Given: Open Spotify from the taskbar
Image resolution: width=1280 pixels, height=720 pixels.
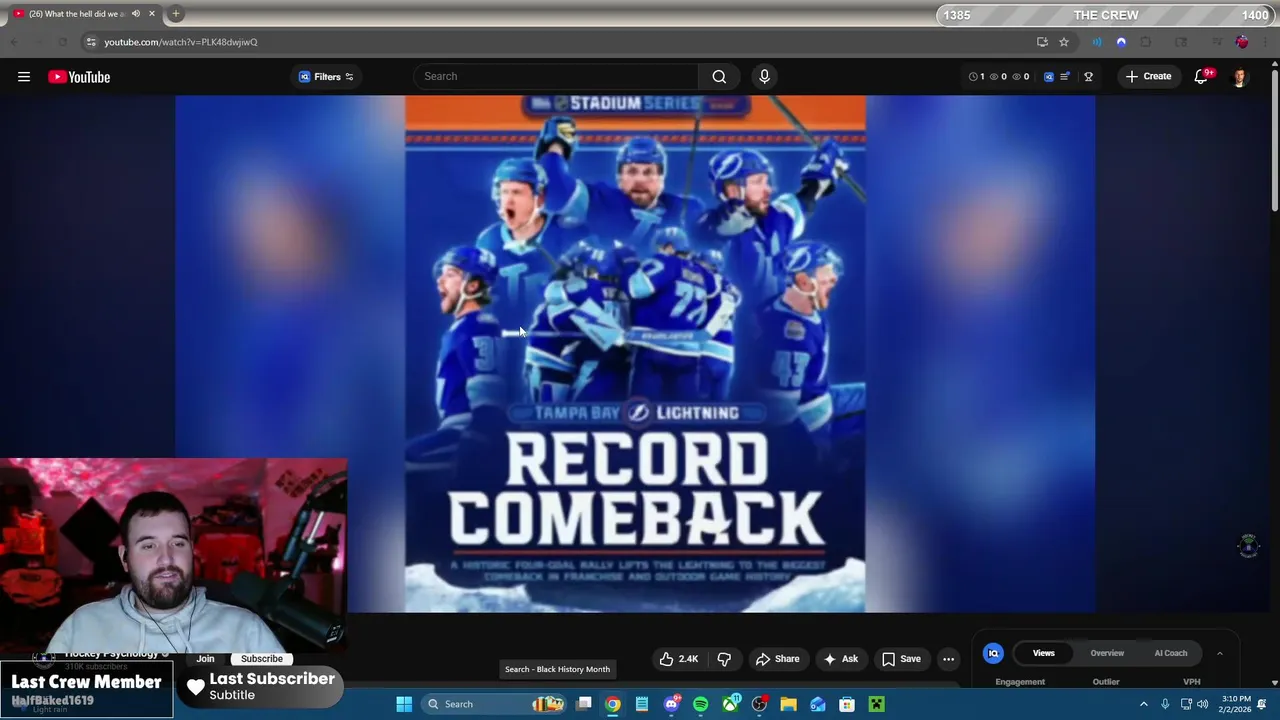Looking at the screenshot, I should pos(701,704).
